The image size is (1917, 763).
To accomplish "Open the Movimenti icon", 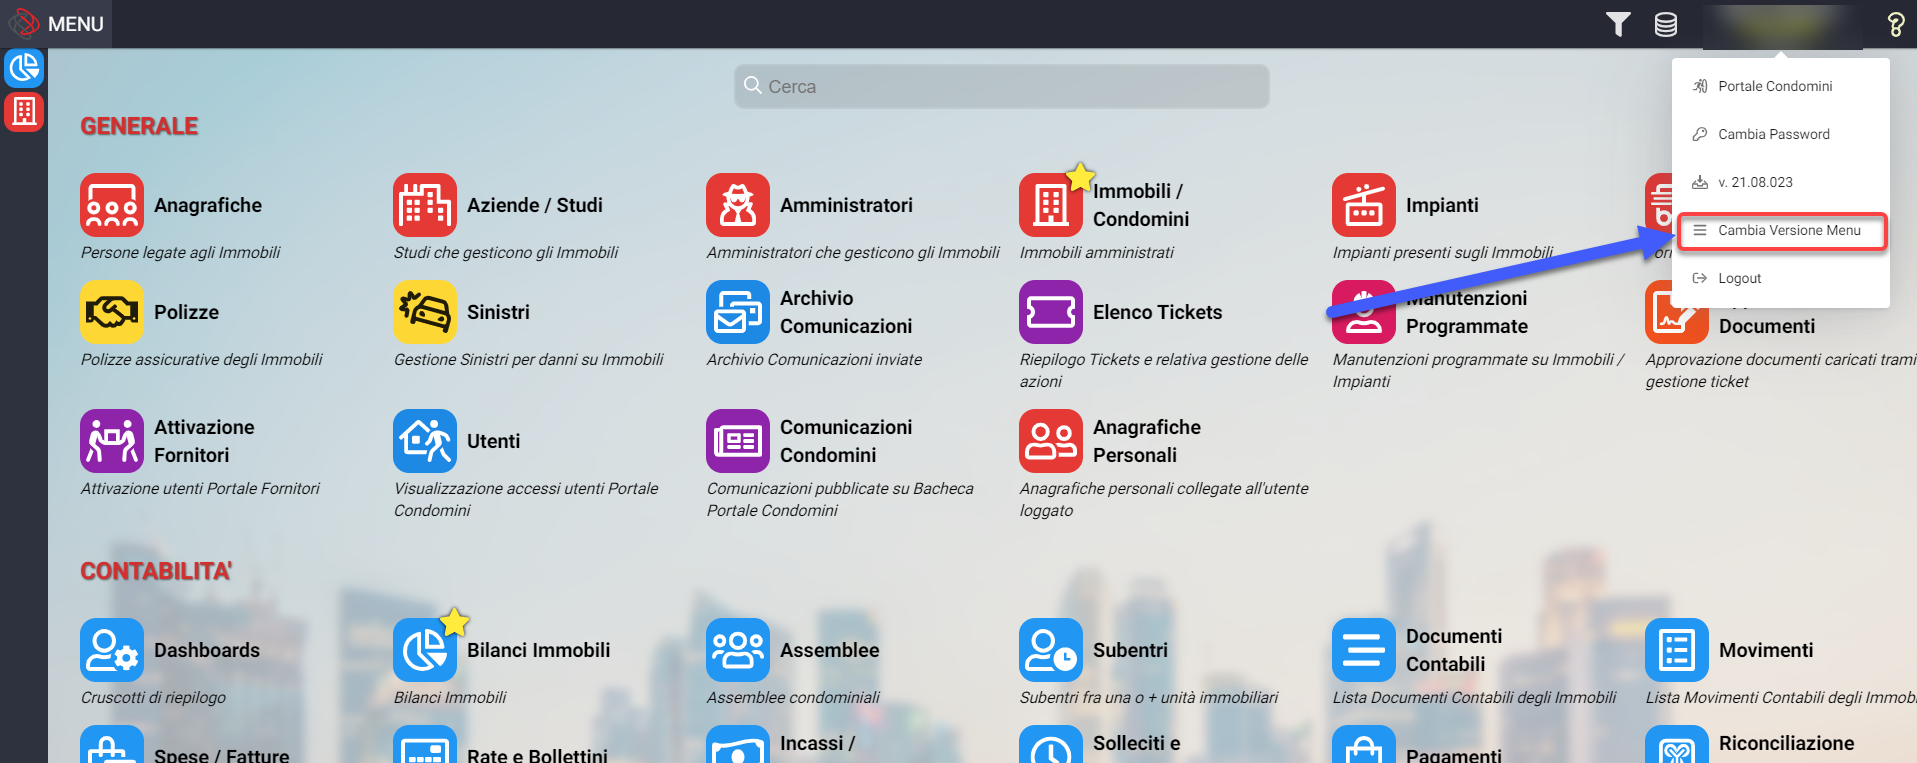I will pyautogui.click(x=1677, y=650).
